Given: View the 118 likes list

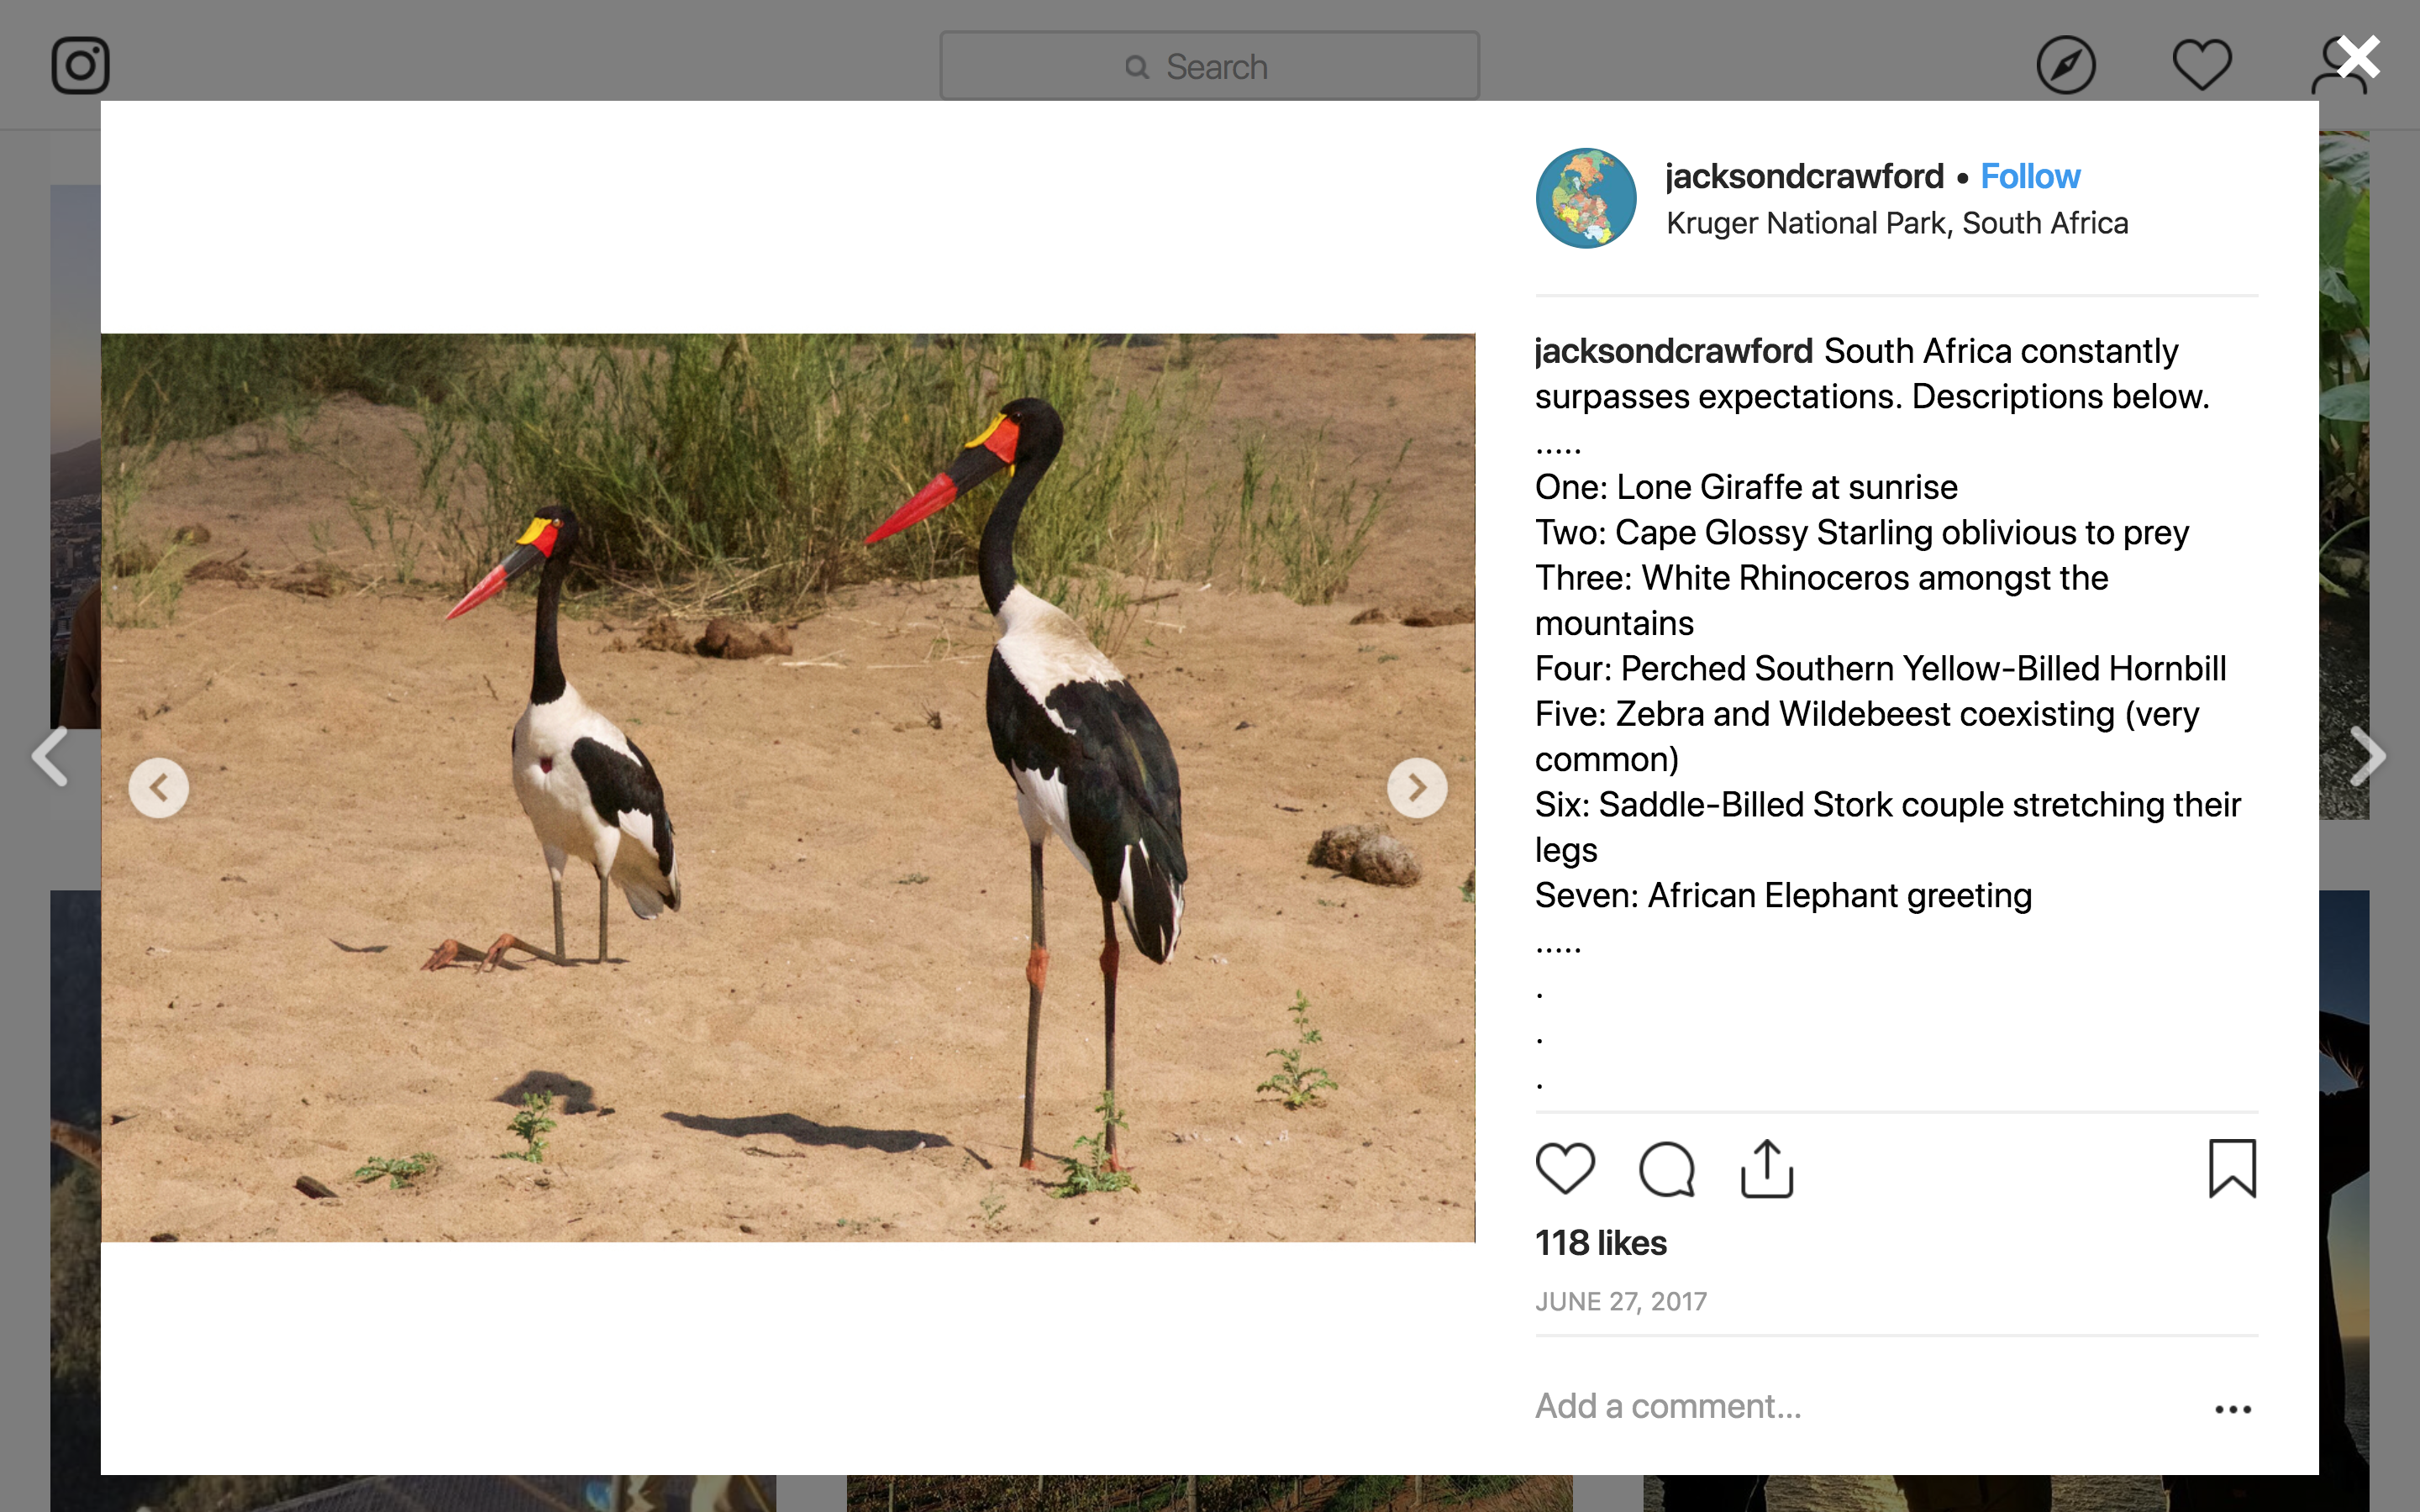Looking at the screenshot, I should [x=1601, y=1243].
